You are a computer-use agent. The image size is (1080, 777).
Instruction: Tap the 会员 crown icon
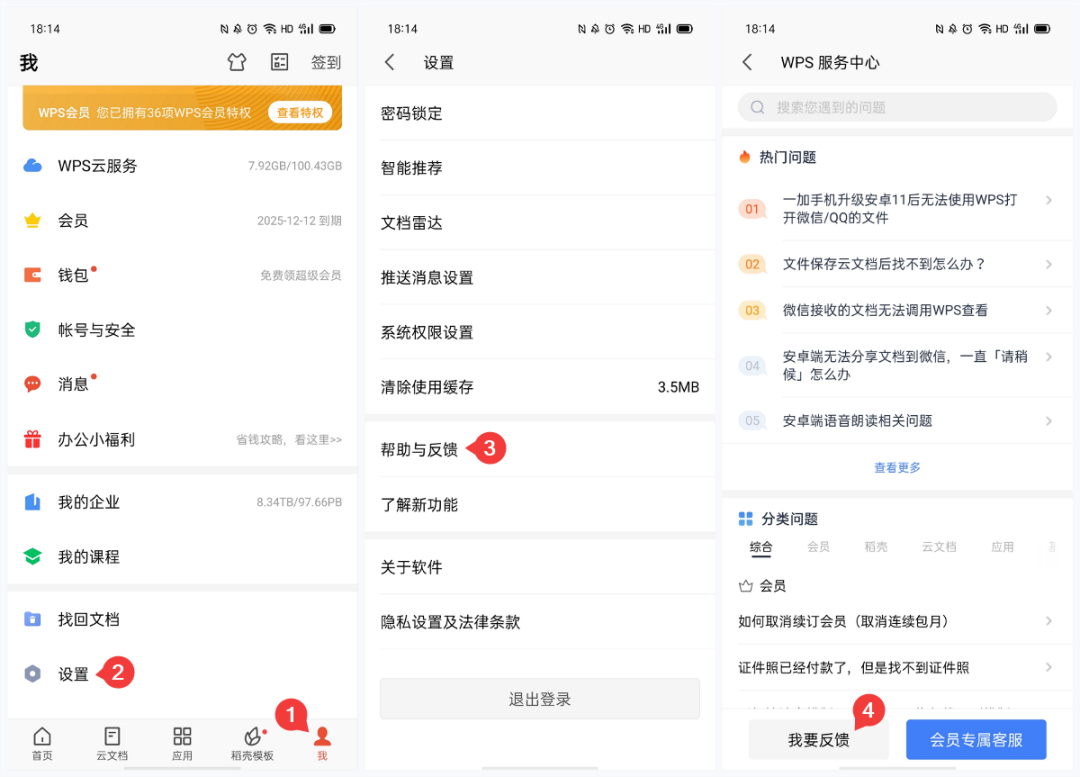(x=32, y=220)
